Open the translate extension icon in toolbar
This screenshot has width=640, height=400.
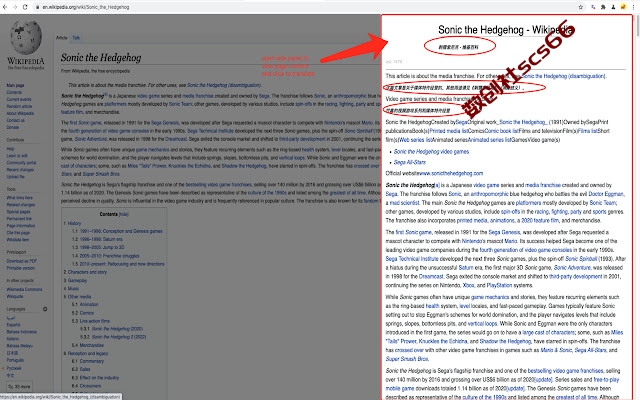593,7
